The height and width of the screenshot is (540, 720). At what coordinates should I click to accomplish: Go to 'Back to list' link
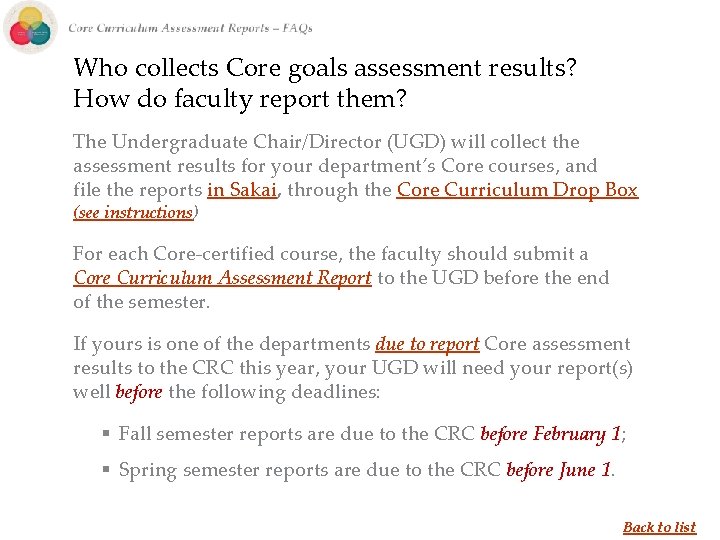point(659,527)
